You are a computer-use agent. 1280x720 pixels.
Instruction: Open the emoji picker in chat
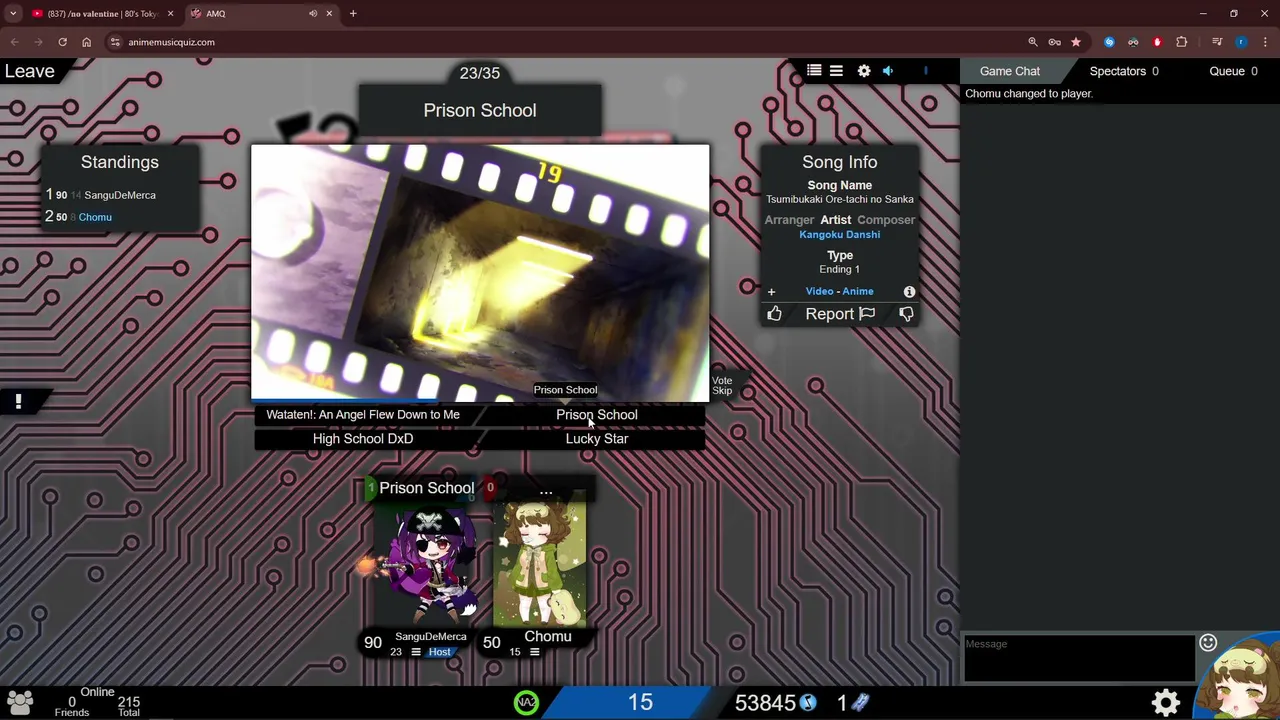tap(1208, 643)
